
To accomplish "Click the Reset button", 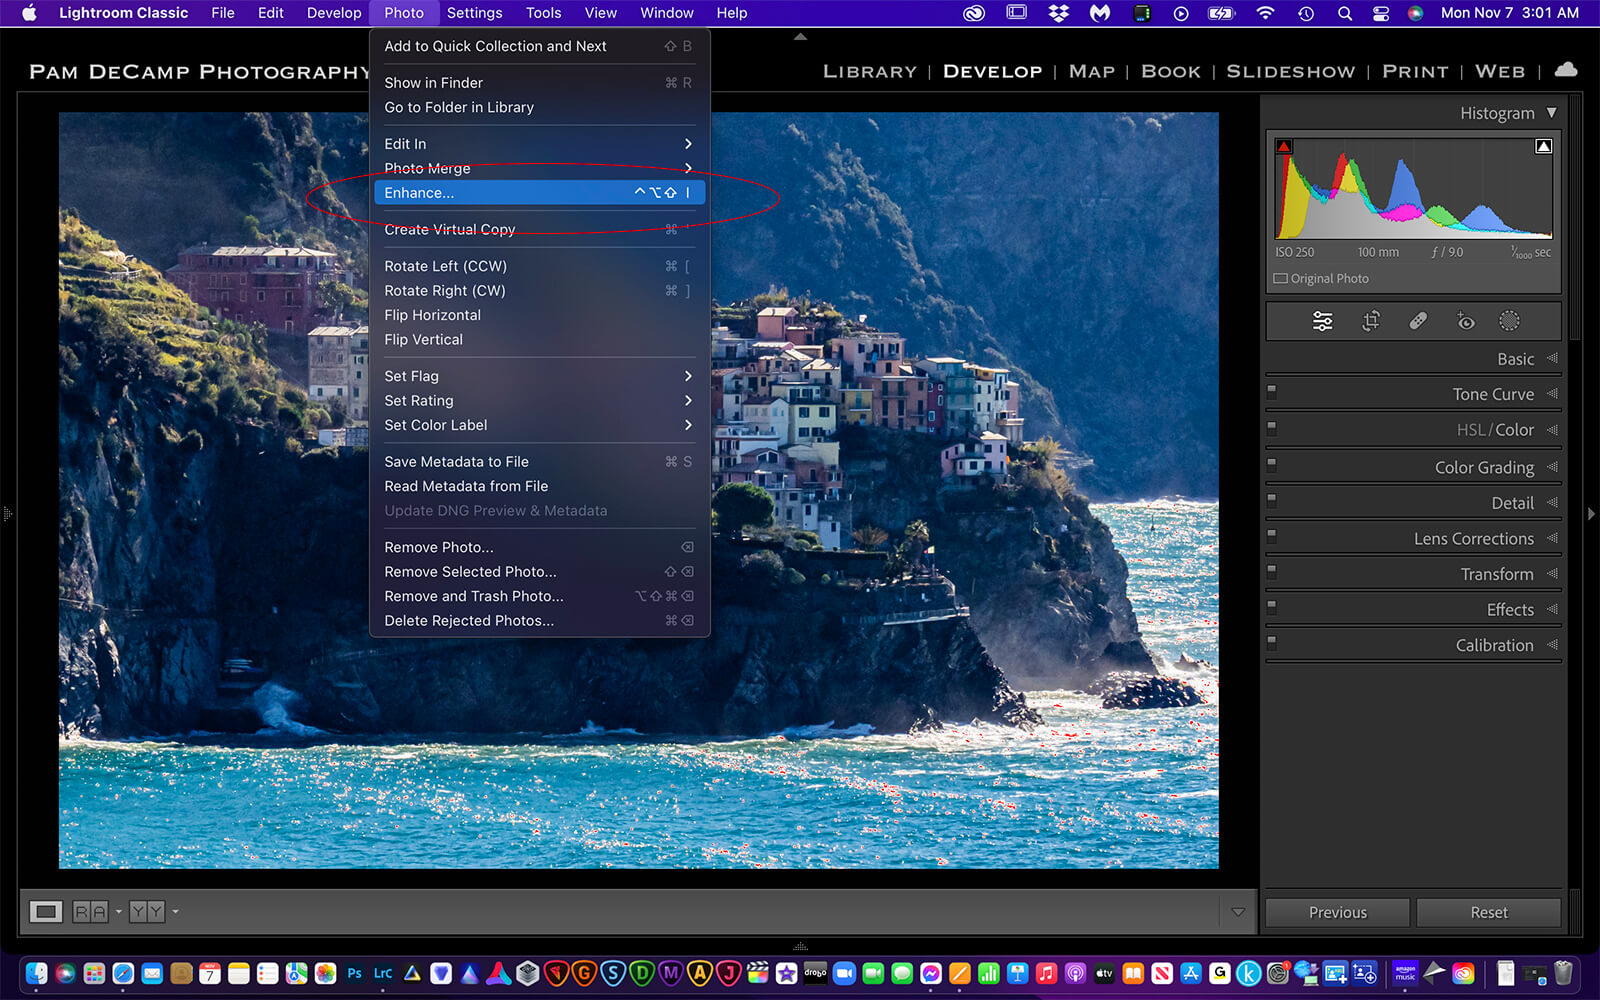I will (x=1488, y=912).
